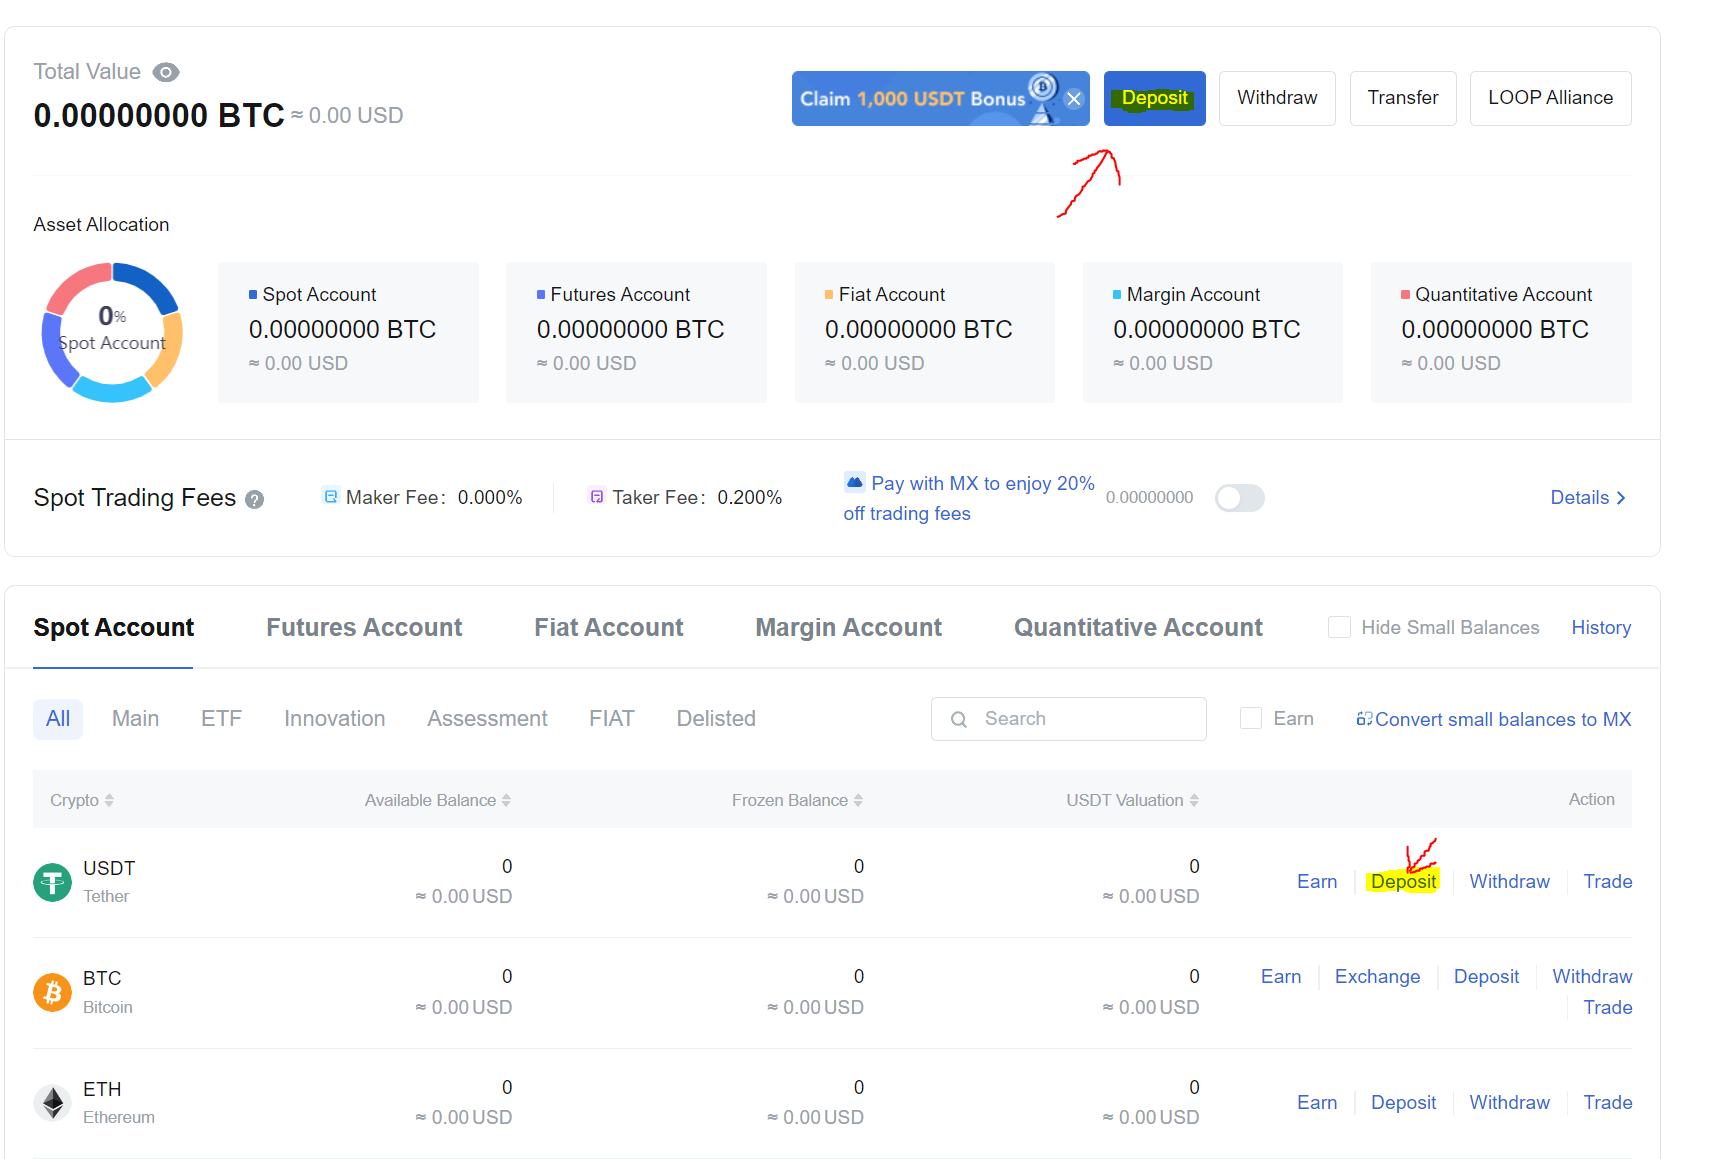Screen dimensions: 1731x1159
Task: Click the Maker Fee icon
Action: tap(331, 496)
